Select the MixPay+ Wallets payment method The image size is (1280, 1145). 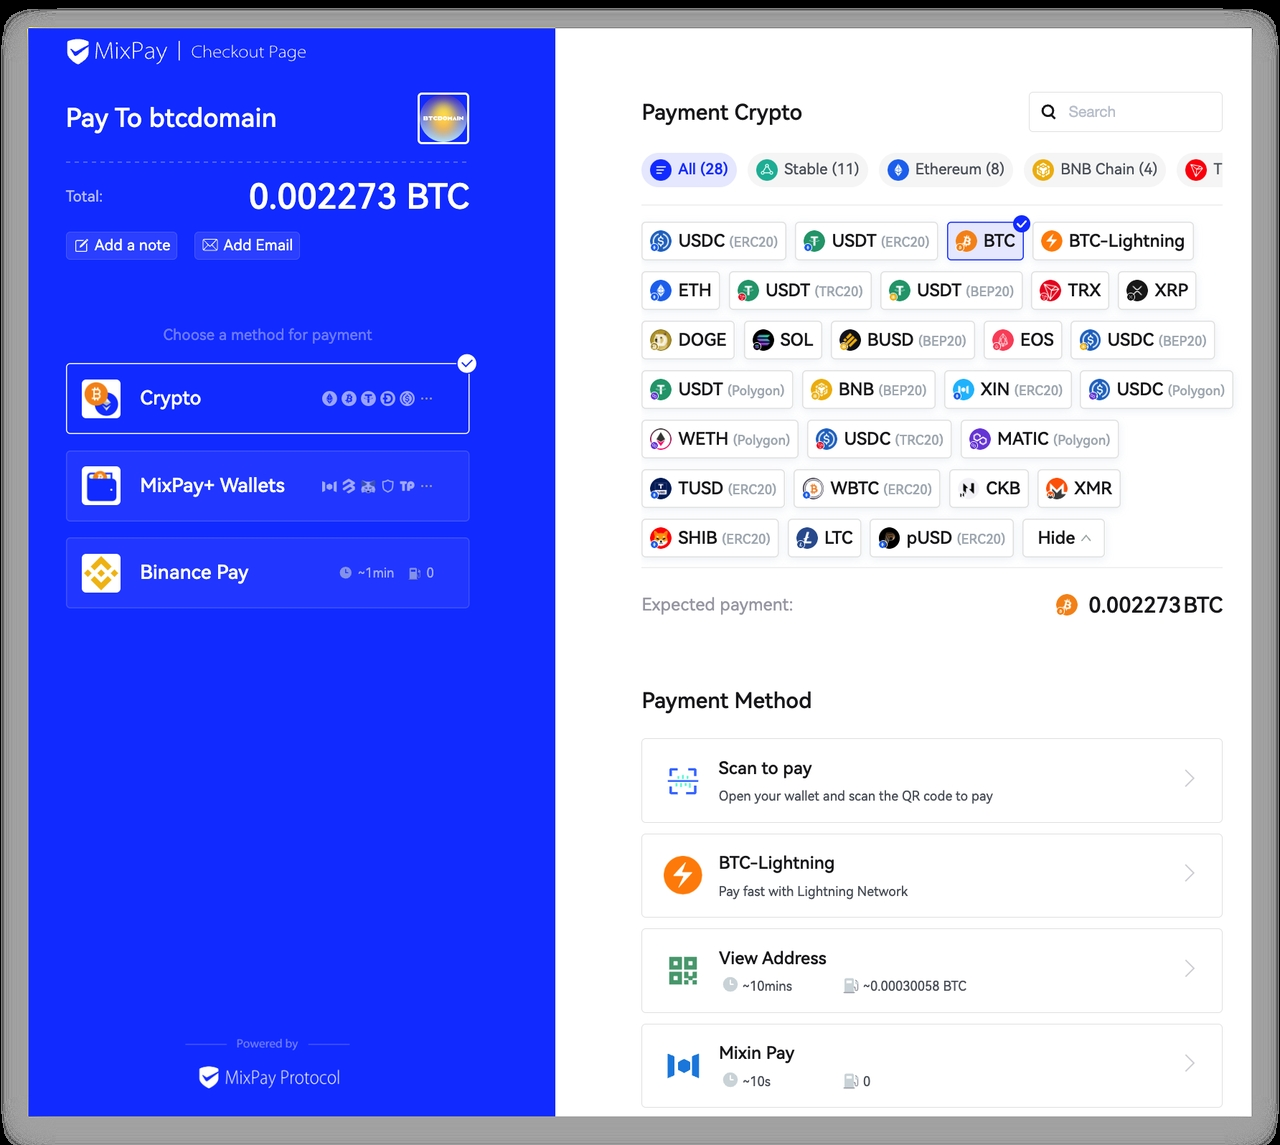click(267, 486)
